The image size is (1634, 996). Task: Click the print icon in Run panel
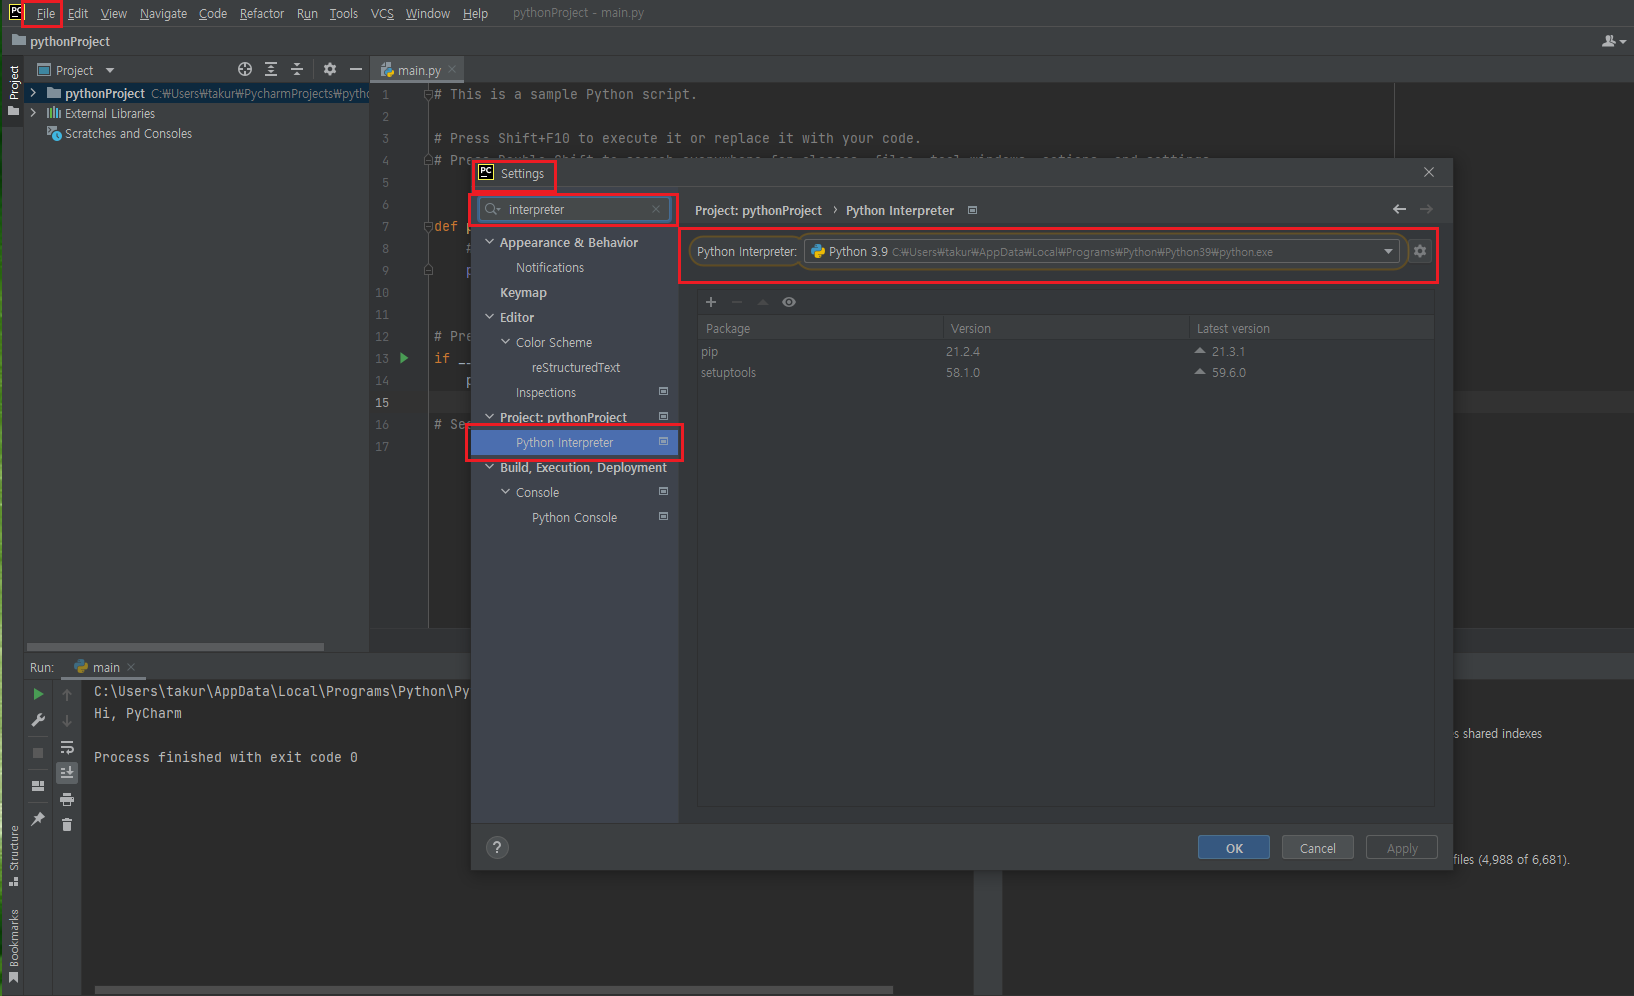coord(67,799)
